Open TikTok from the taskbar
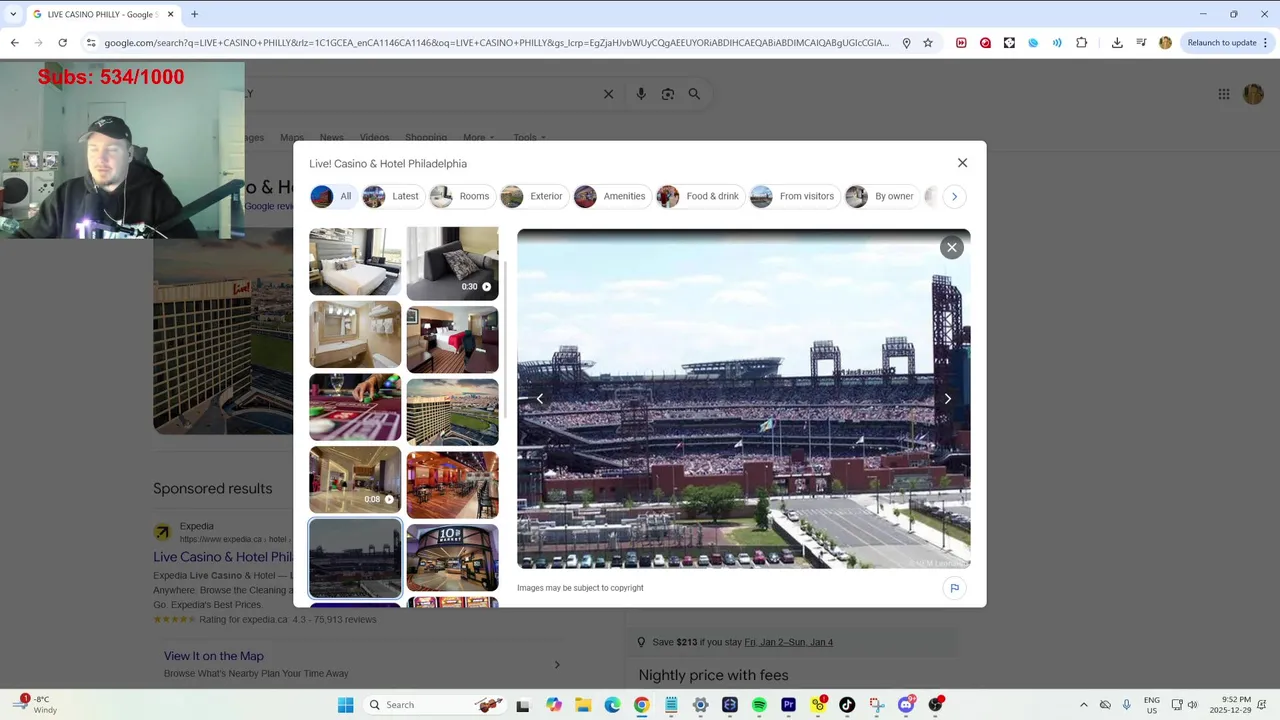 click(x=847, y=705)
